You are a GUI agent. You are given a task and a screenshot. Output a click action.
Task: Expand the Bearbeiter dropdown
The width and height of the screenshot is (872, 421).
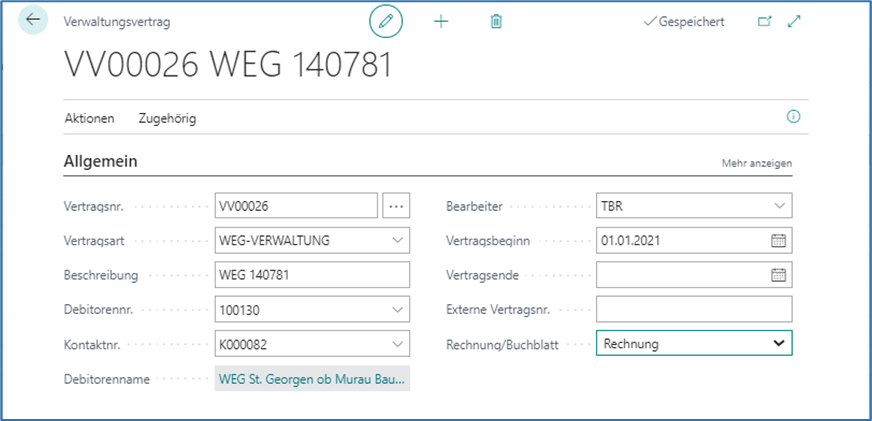pyautogui.click(x=779, y=206)
